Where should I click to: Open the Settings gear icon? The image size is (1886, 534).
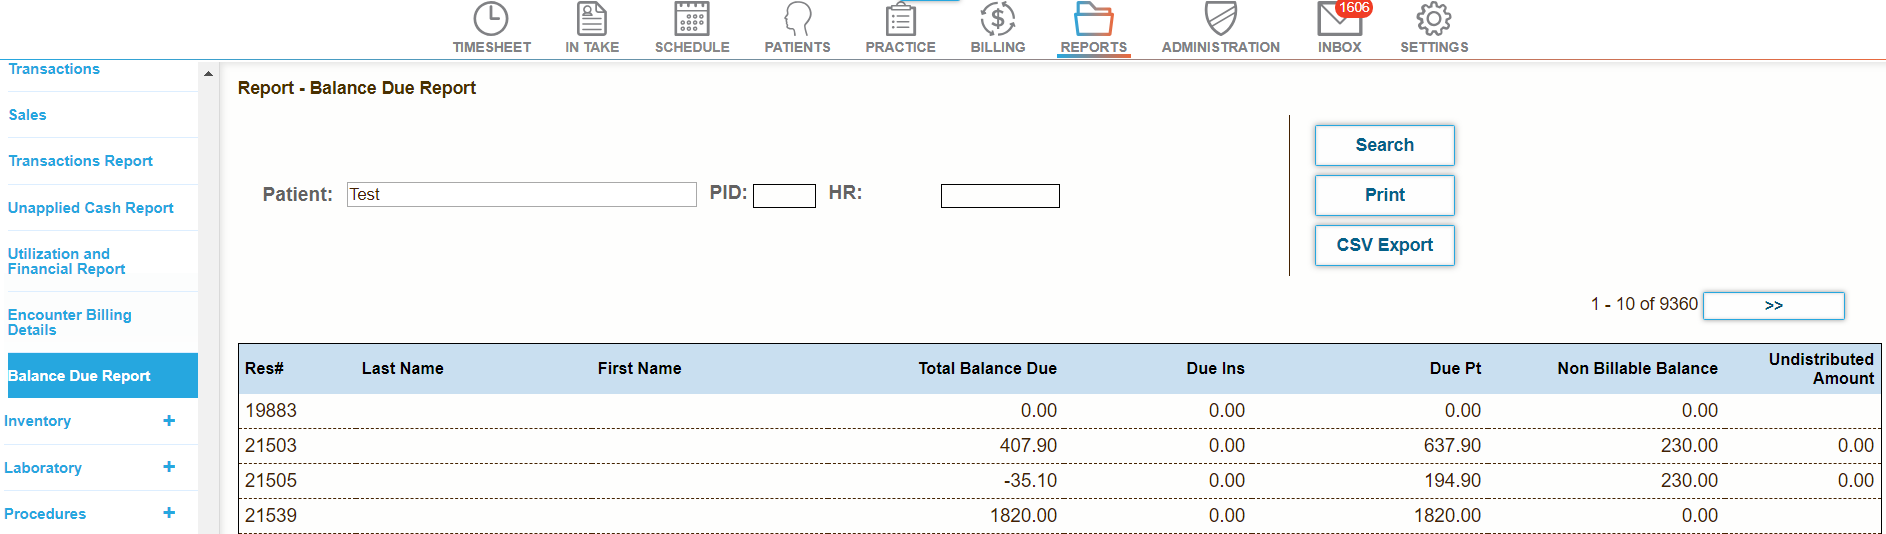(x=1433, y=19)
